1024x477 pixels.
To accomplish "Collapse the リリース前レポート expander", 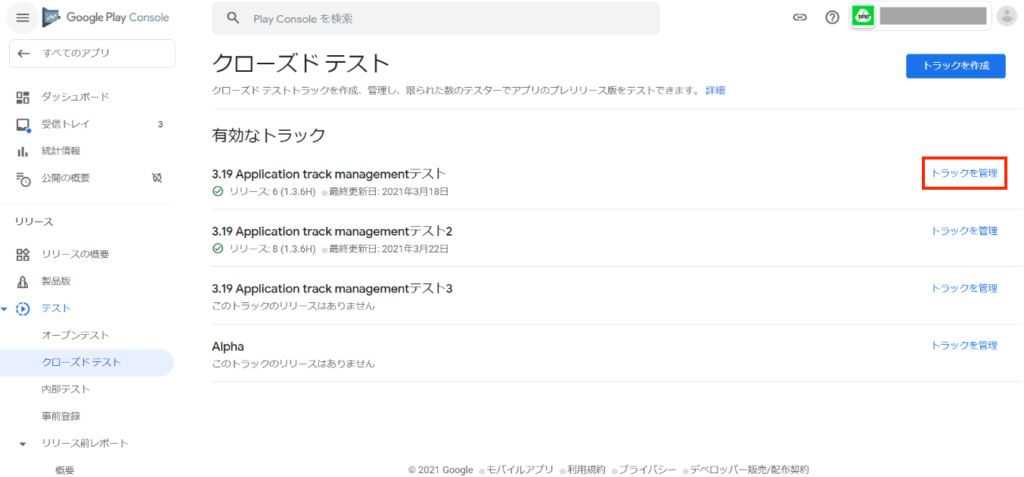I will coord(23,443).
